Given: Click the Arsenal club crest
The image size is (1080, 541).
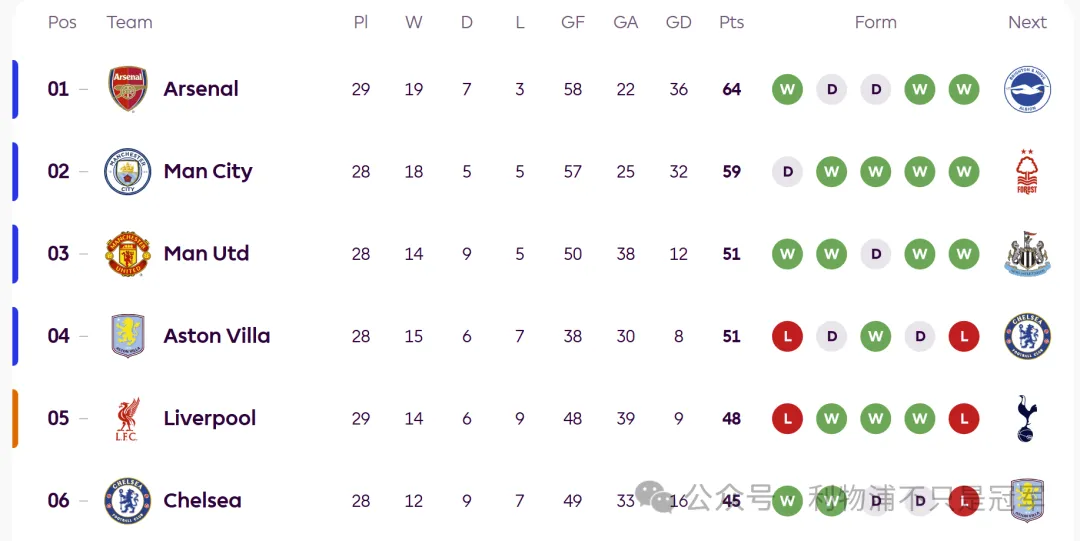Looking at the screenshot, I should [128, 89].
